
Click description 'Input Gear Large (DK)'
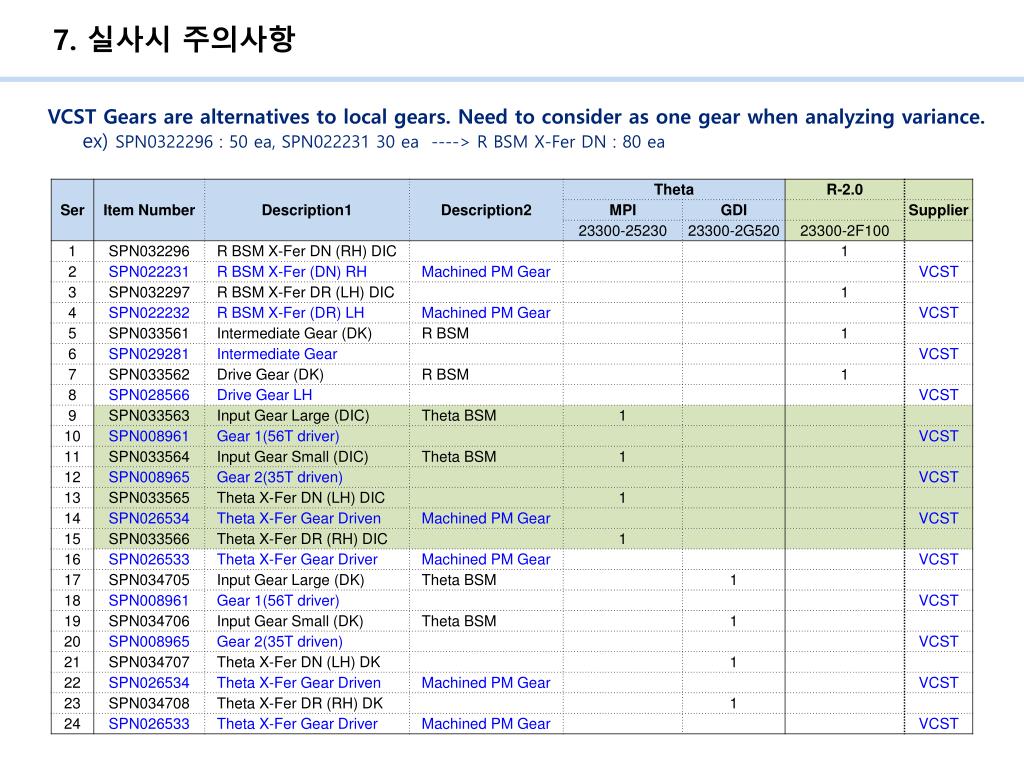(291, 581)
